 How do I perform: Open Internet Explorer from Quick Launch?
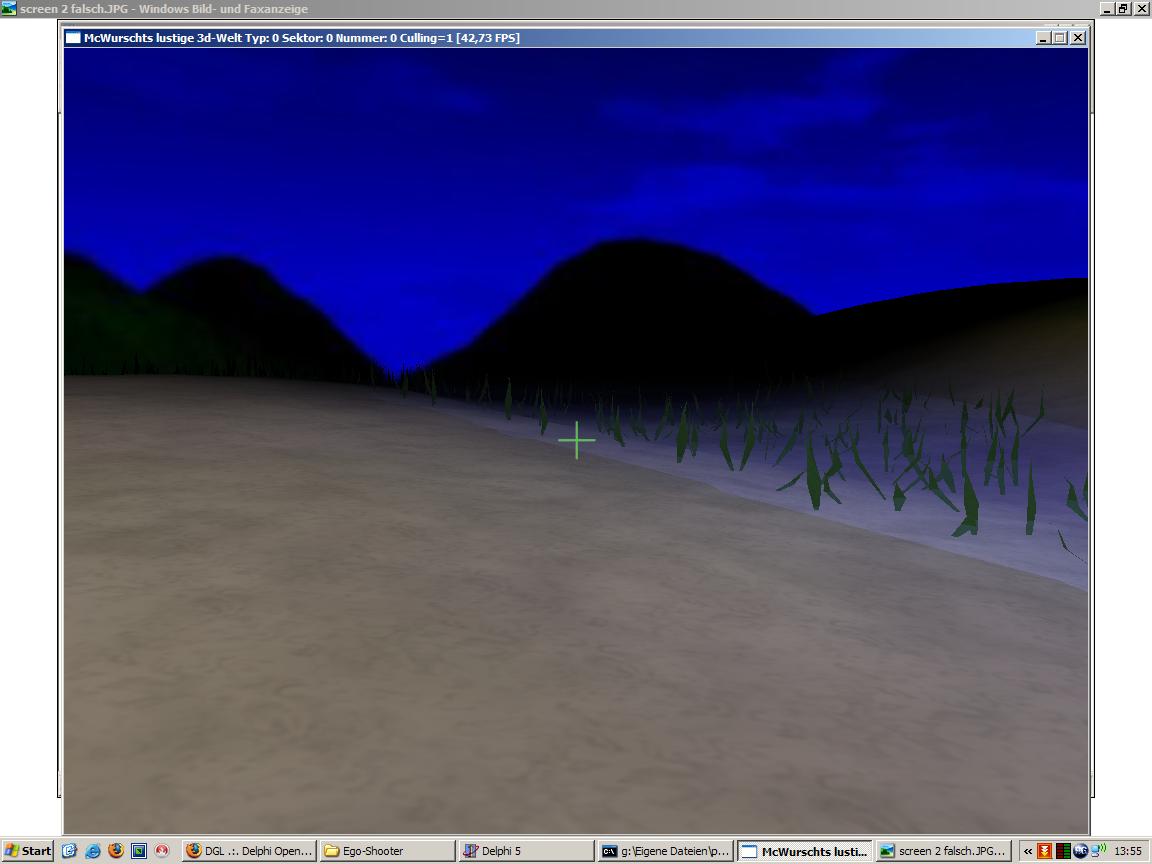pos(92,851)
